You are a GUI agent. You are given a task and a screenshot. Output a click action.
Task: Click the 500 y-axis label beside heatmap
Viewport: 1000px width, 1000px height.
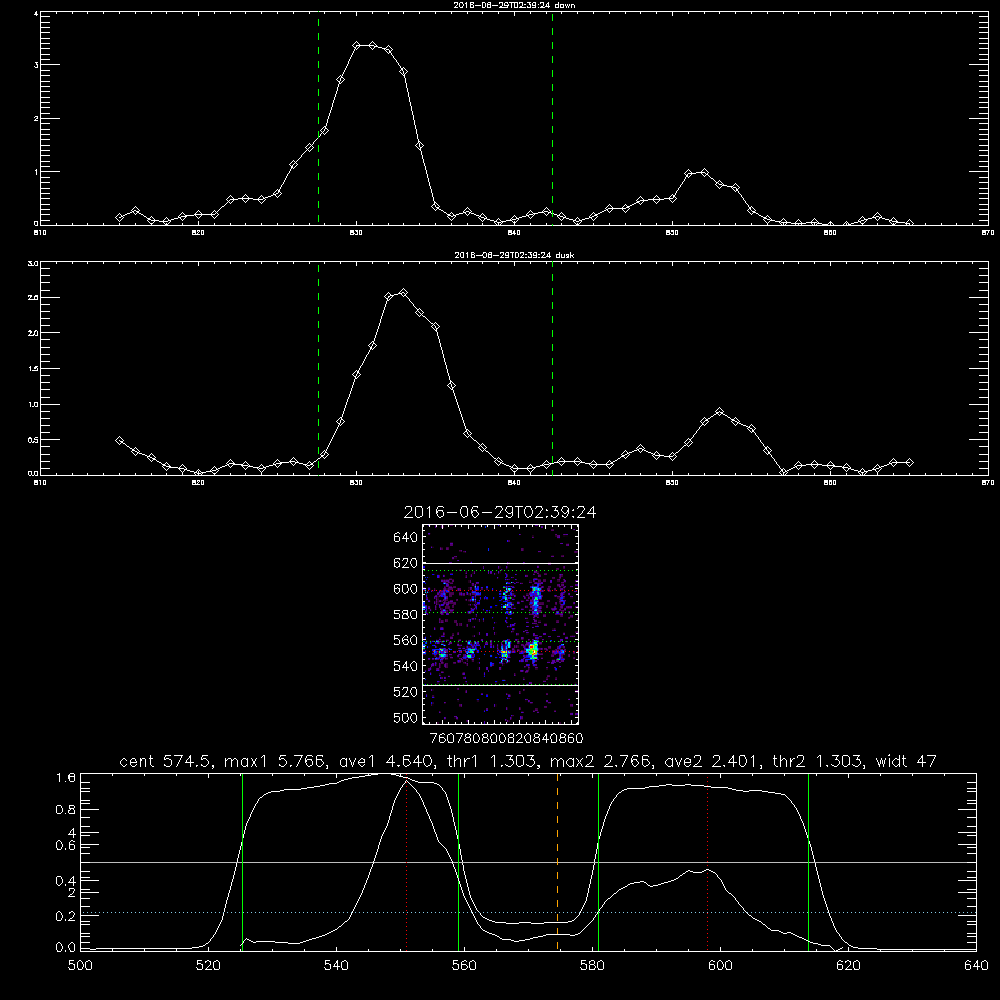(406, 718)
